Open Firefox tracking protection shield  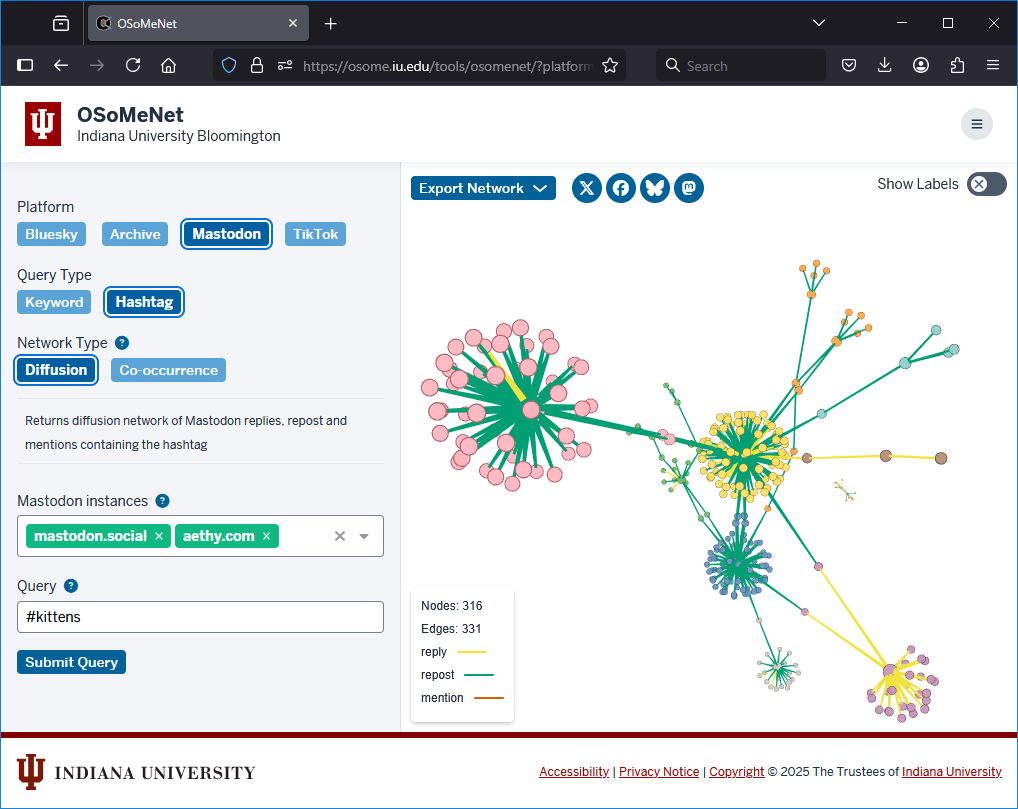pos(229,65)
